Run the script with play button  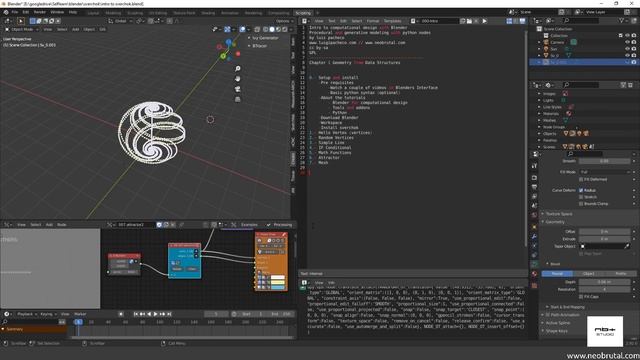[x=484, y=21]
